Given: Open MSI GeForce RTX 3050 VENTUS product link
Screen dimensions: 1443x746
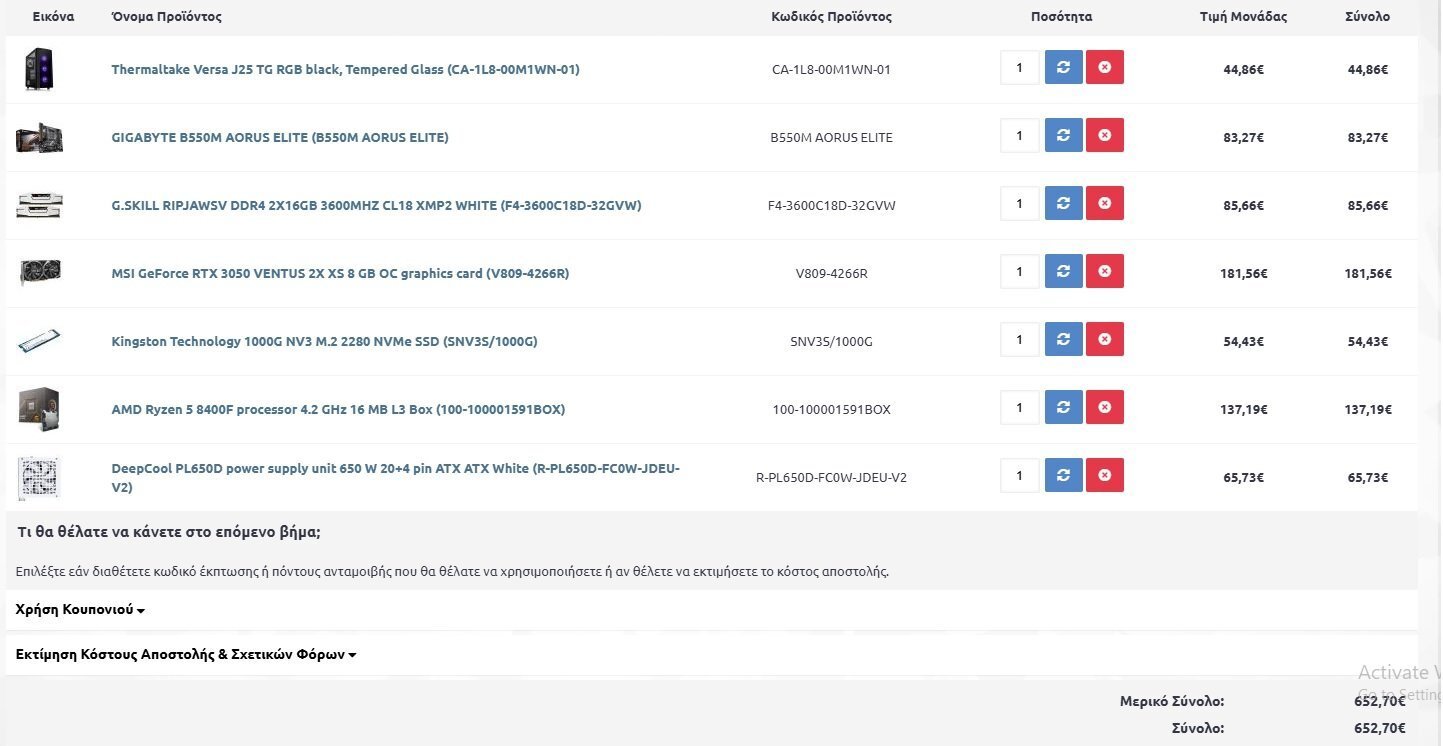Looking at the screenshot, I should tap(340, 273).
